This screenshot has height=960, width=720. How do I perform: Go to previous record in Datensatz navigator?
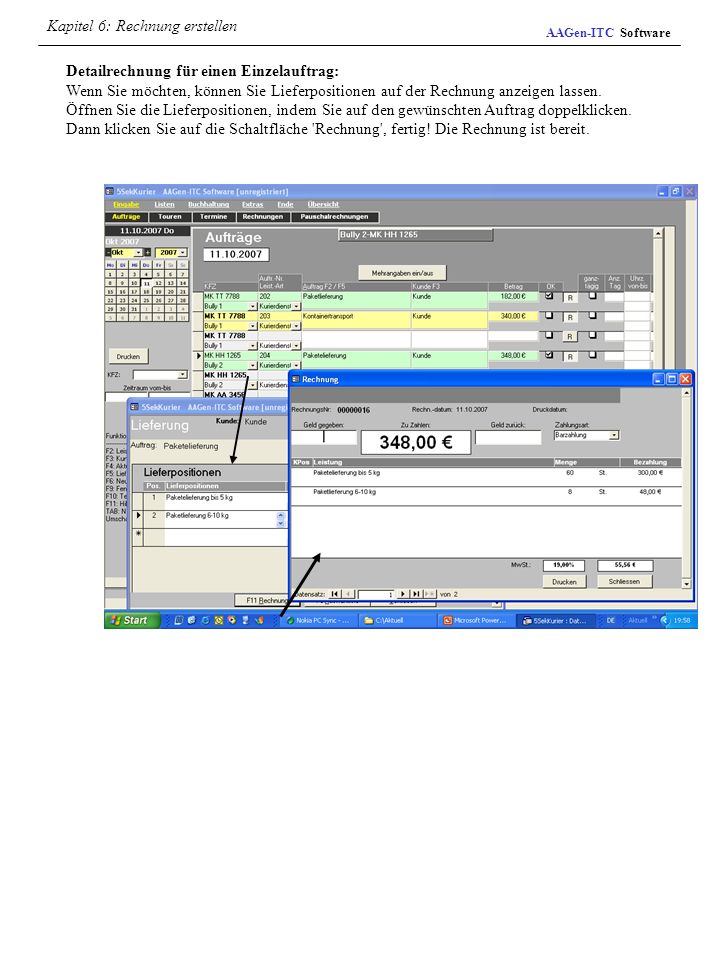347,594
